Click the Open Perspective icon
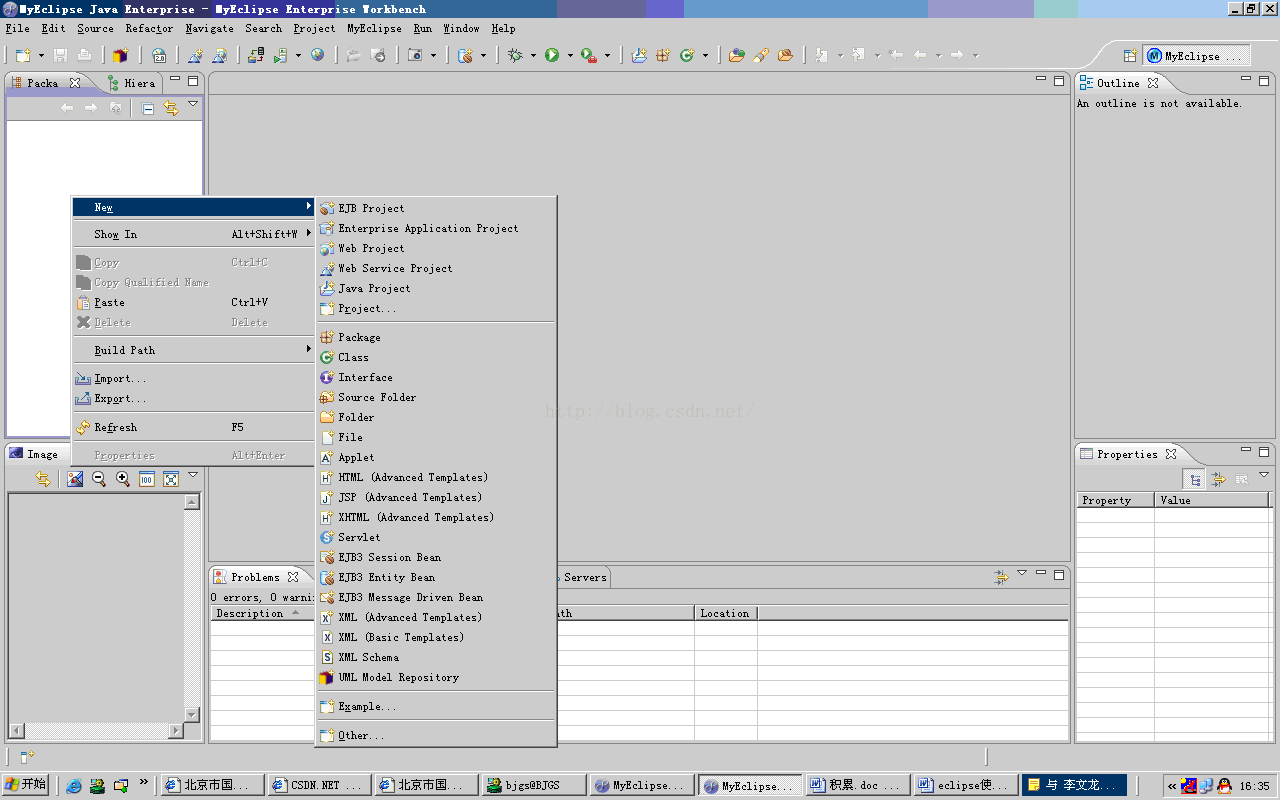This screenshot has height=800, width=1280. tap(1130, 56)
